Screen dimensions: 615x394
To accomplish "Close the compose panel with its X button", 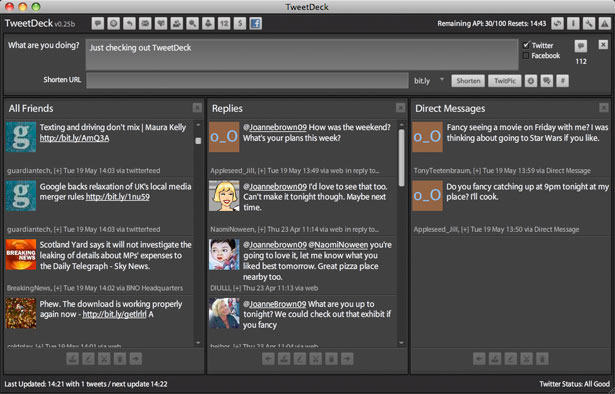I will pos(603,45).
